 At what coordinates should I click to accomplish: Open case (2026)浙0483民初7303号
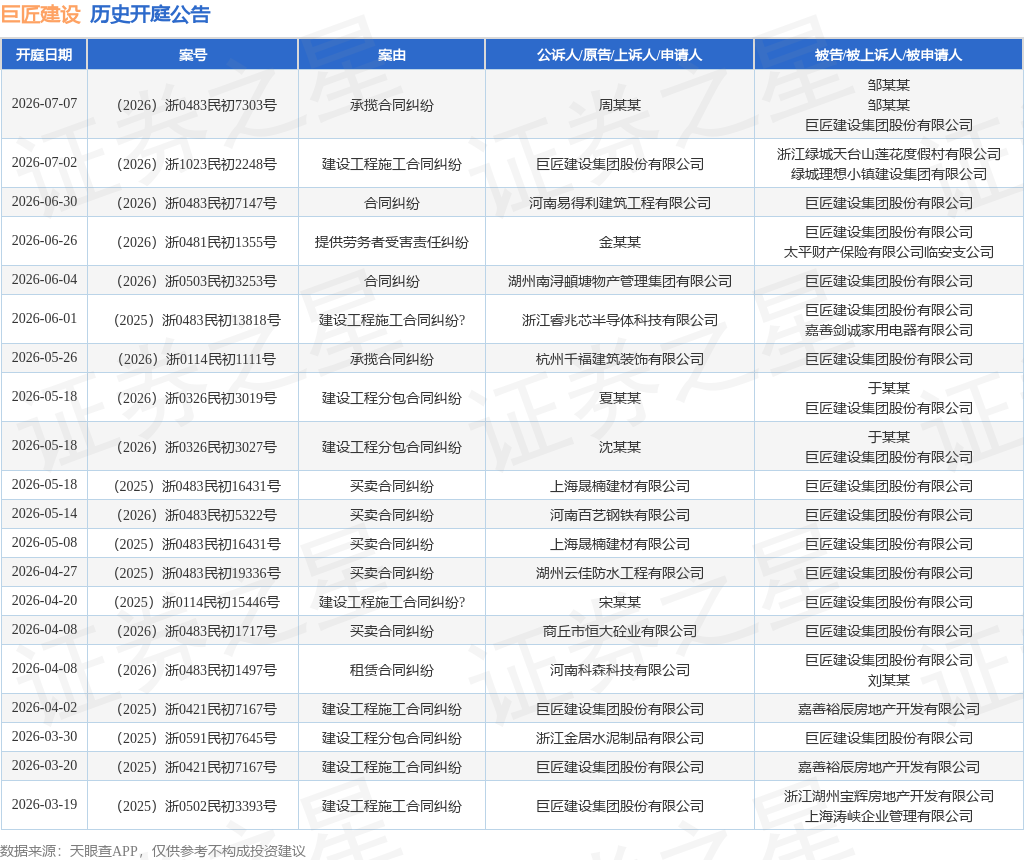tap(195, 105)
